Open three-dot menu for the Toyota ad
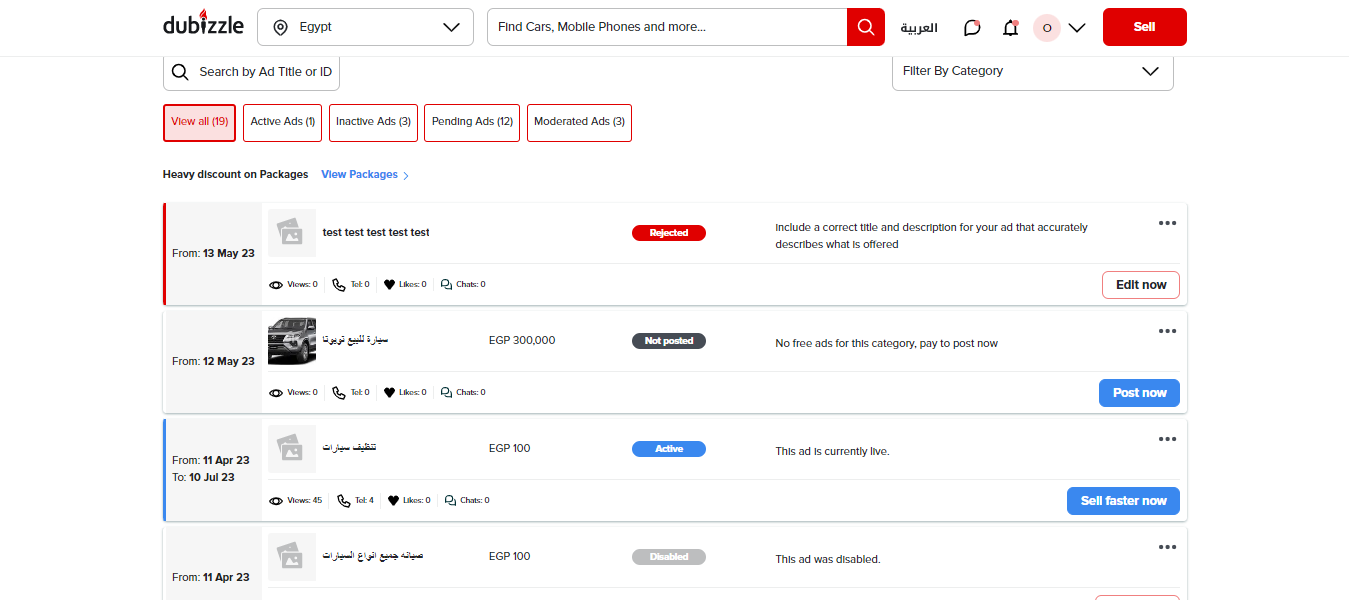1349x600 pixels. tap(1167, 331)
